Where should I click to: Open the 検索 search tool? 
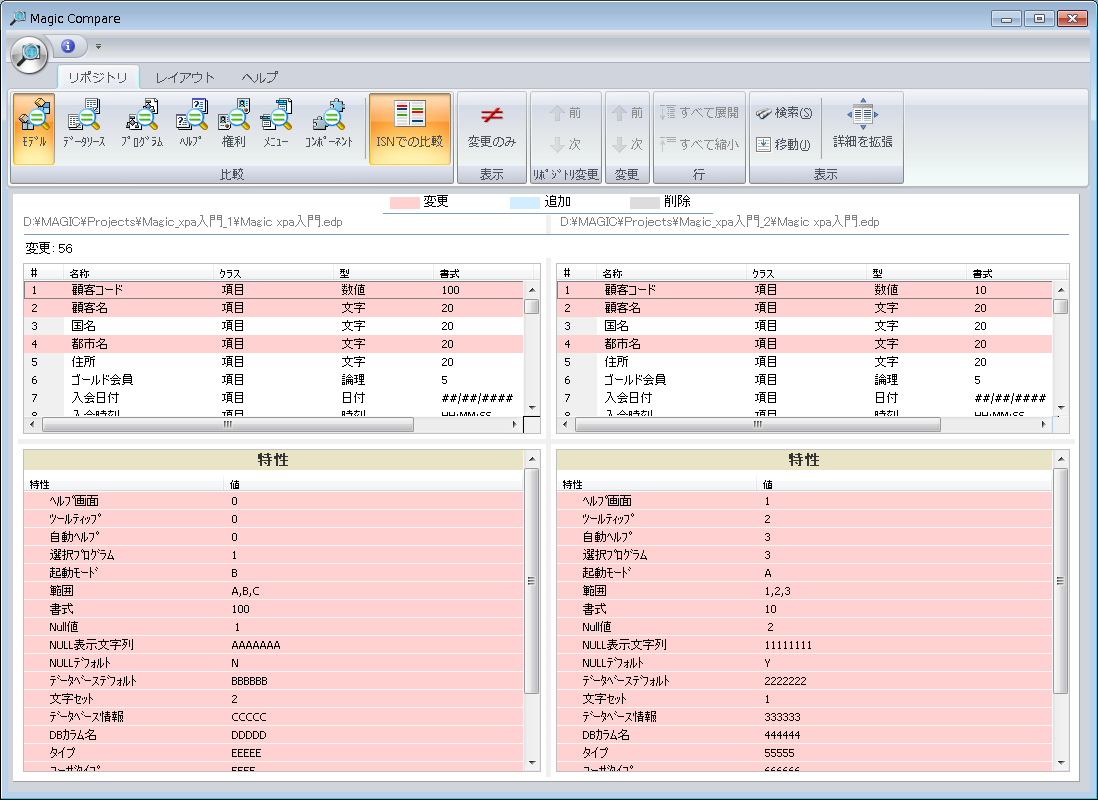click(784, 113)
